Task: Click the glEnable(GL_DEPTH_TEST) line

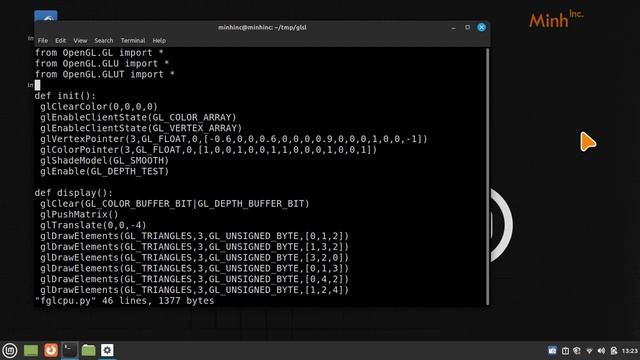Action: pyautogui.click(x=104, y=171)
